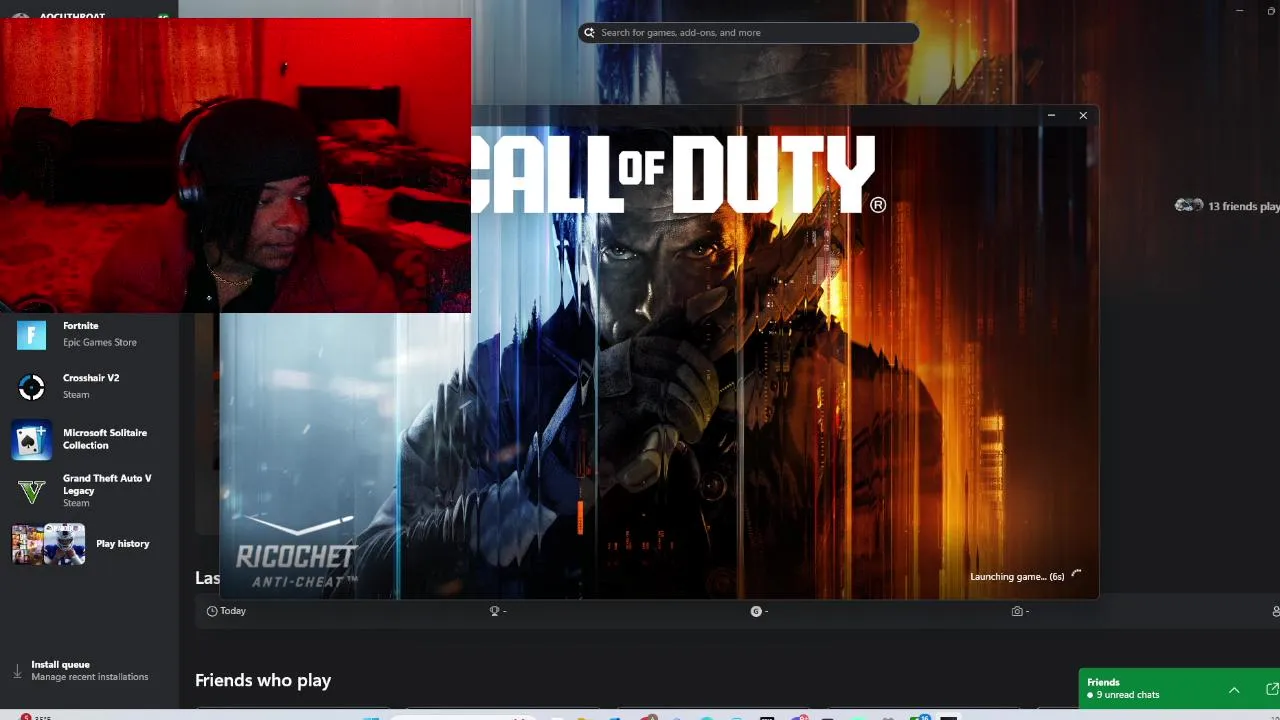Click the '9 unread chats' status text
The image size is (1280, 720).
click(1128, 695)
